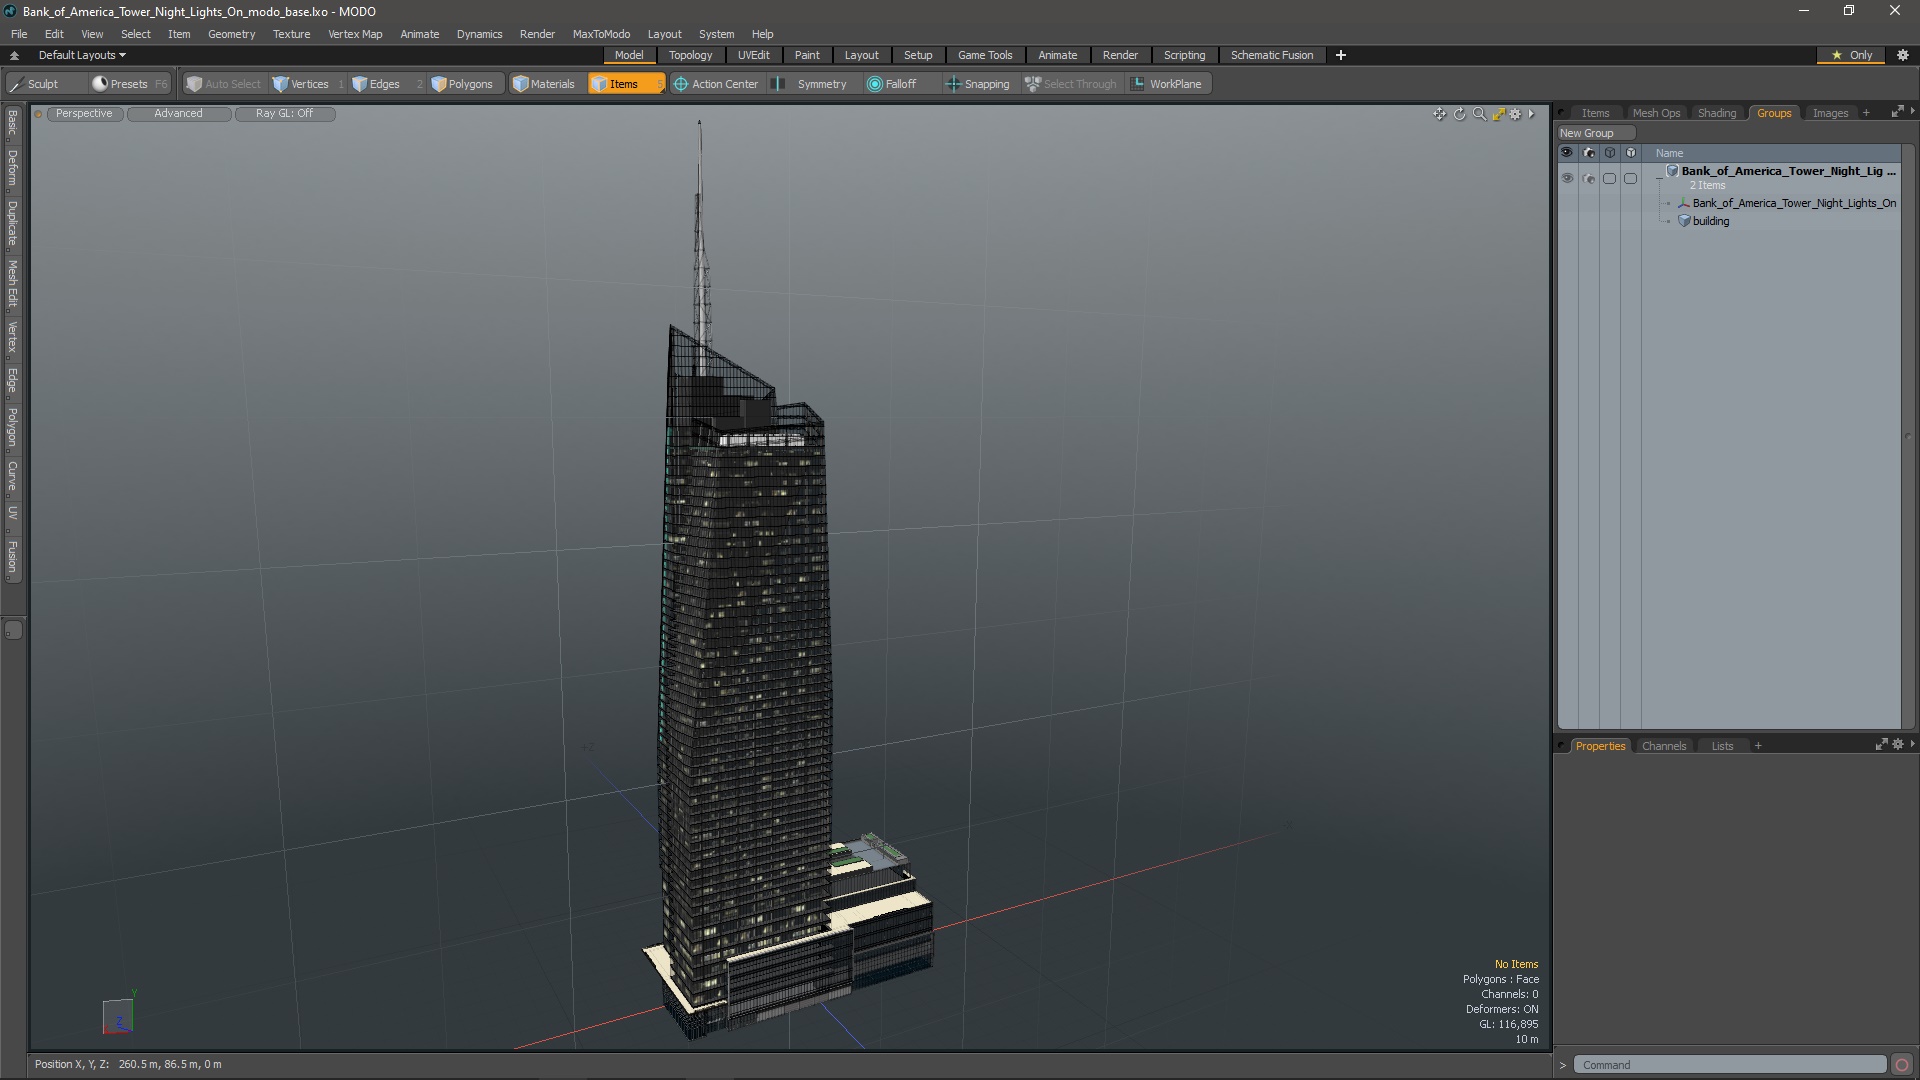Screen dimensions: 1920x1080
Task: Open the Deform vertical sidebar tab
Action: point(12,168)
